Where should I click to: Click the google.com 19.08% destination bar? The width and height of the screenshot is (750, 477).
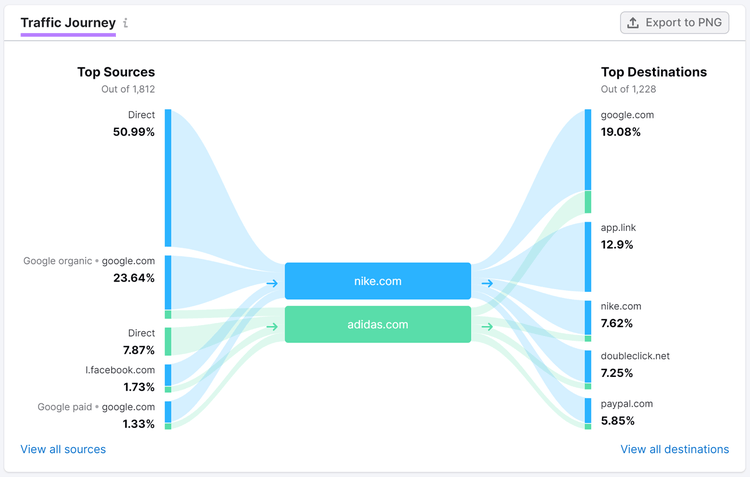click(x=588, y=150)
